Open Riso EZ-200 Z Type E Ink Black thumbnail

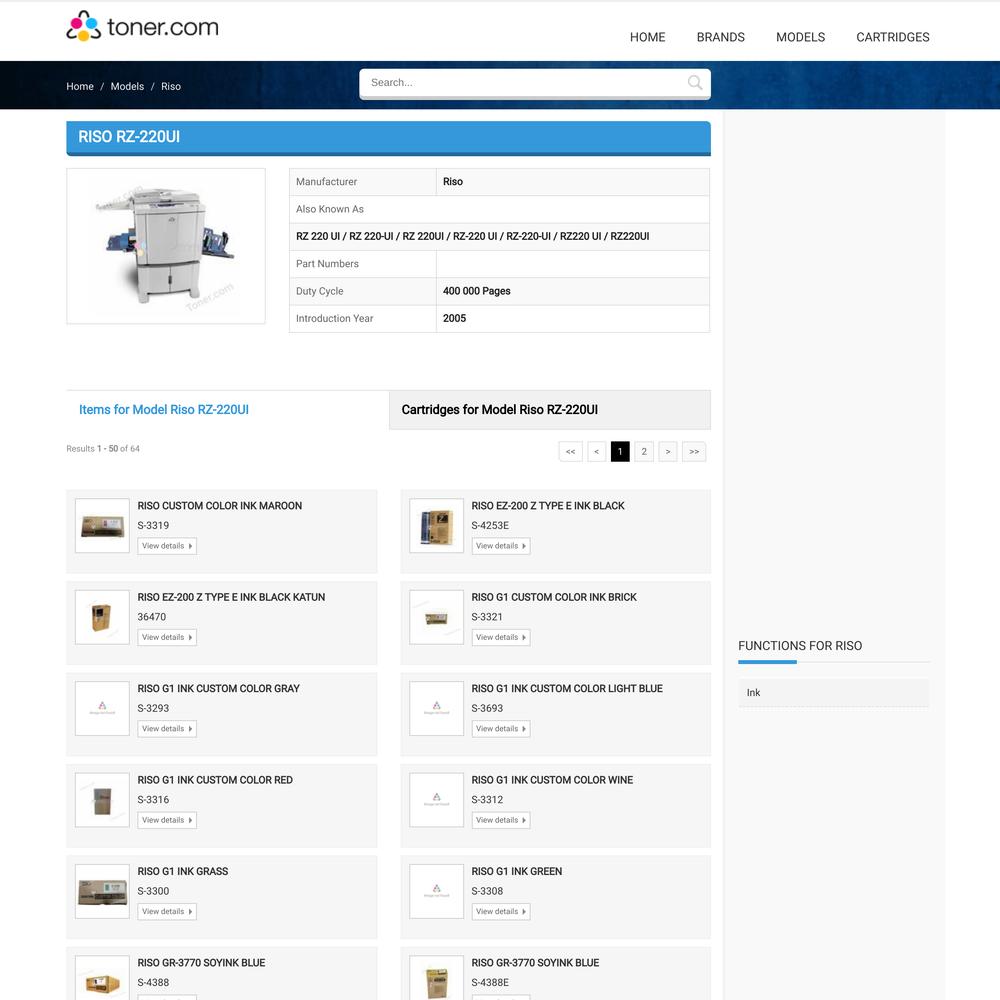click(x=436, y=526)
